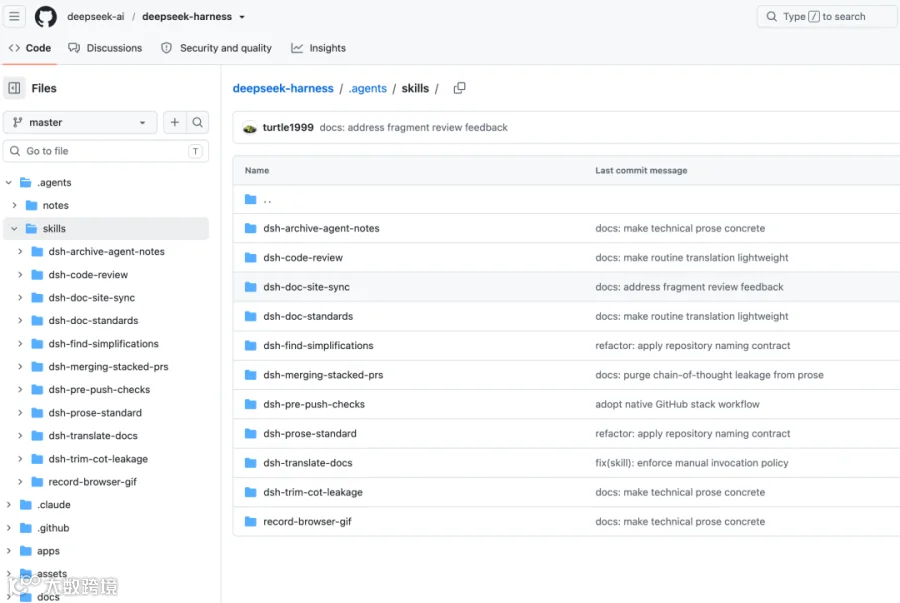This screenshot has height=603, width=900.
Task: Collapse the file tree panel icon
Action: [14, 88]
